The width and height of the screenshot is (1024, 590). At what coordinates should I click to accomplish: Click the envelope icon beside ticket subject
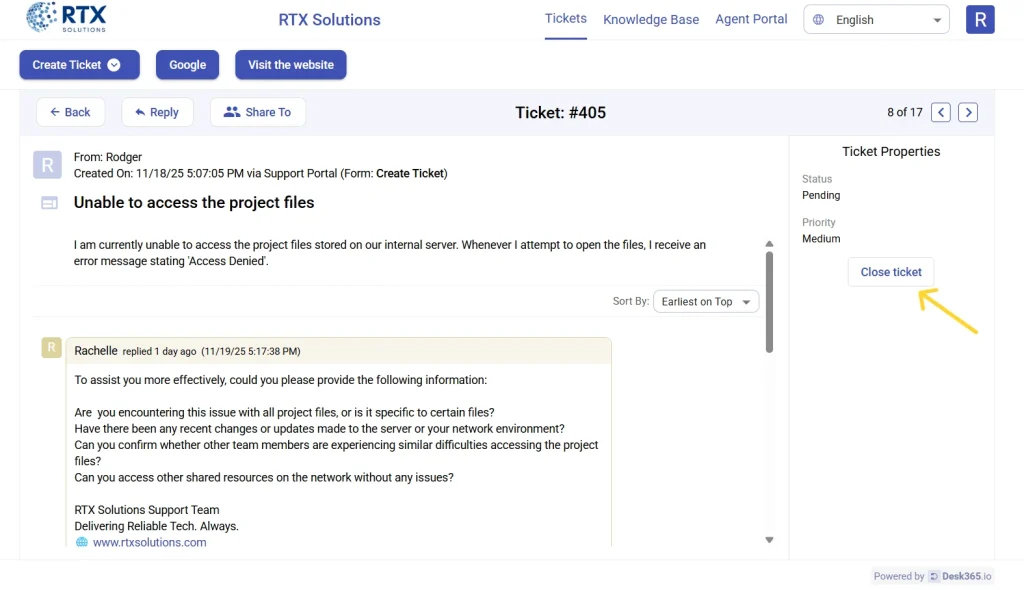point(47,202)
